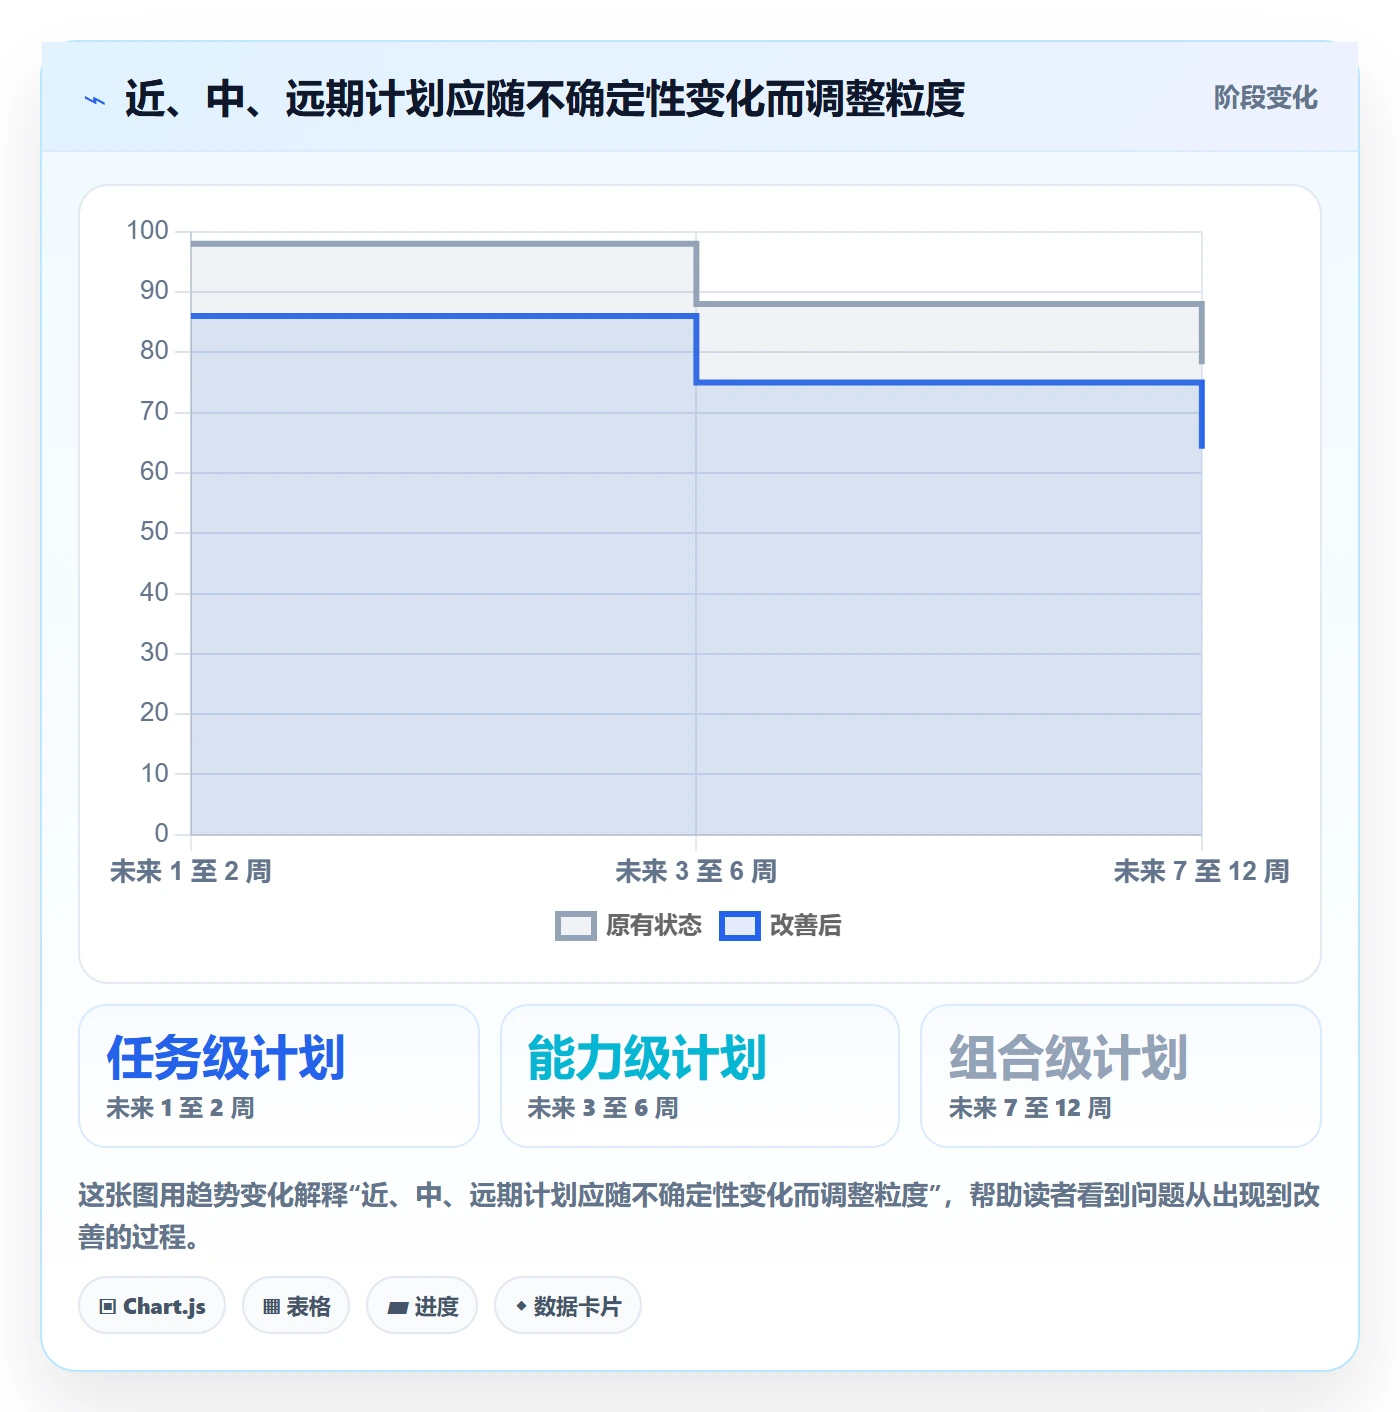Click the subtitle 未来 1 至 2 周 in 任务级计划 card
Screen dimensions: 1400x1412
pos(181,1108)
